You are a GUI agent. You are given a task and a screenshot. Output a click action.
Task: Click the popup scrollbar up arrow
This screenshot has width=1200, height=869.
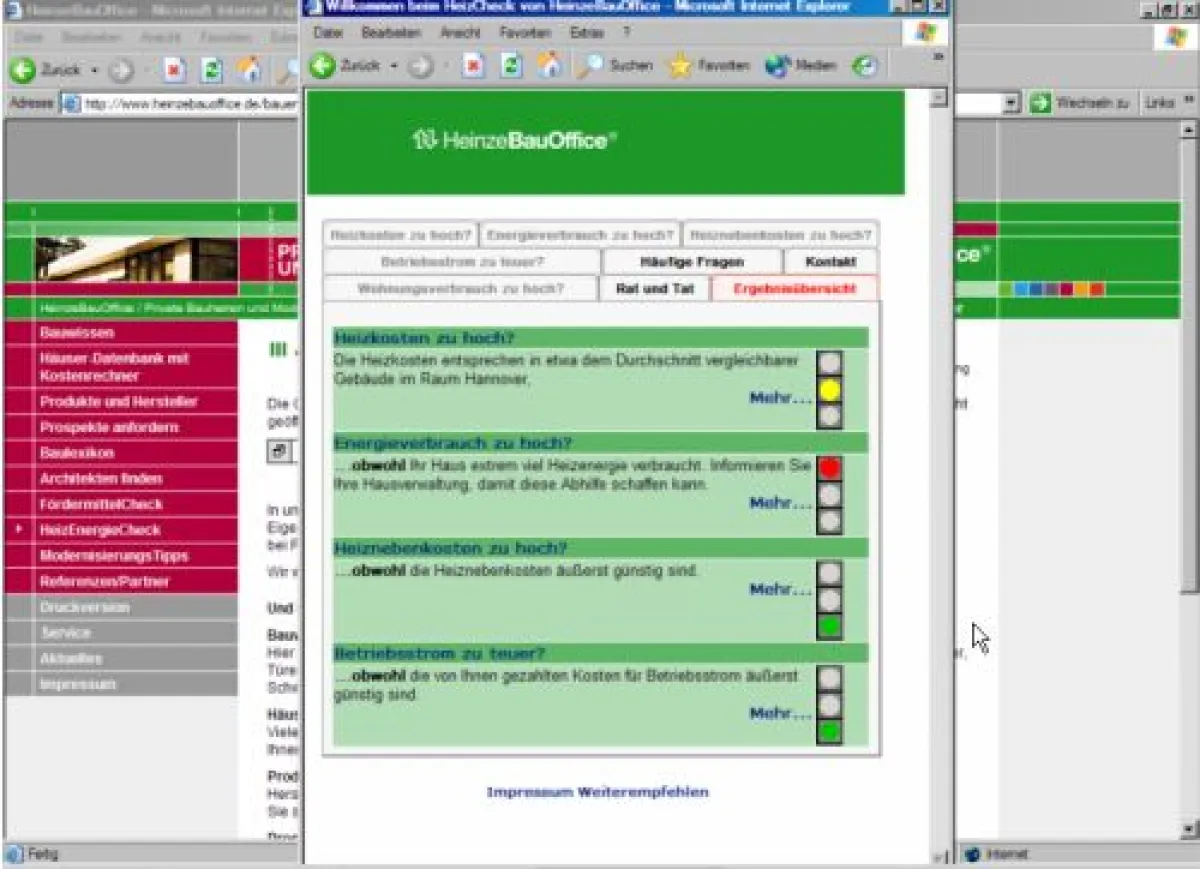939,99
